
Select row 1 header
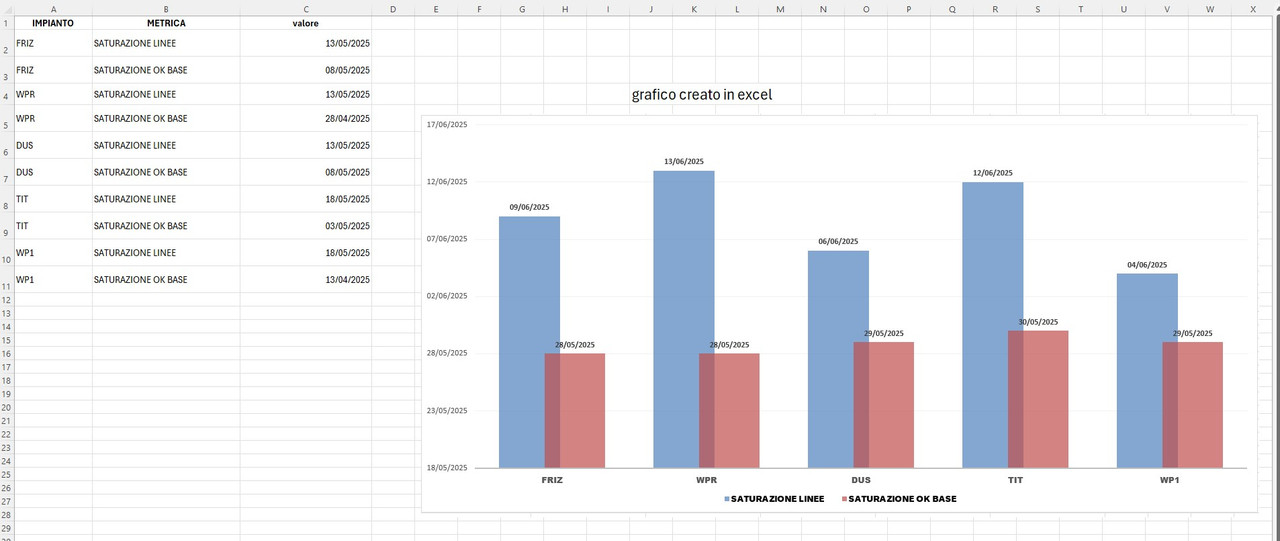[6, 22]
